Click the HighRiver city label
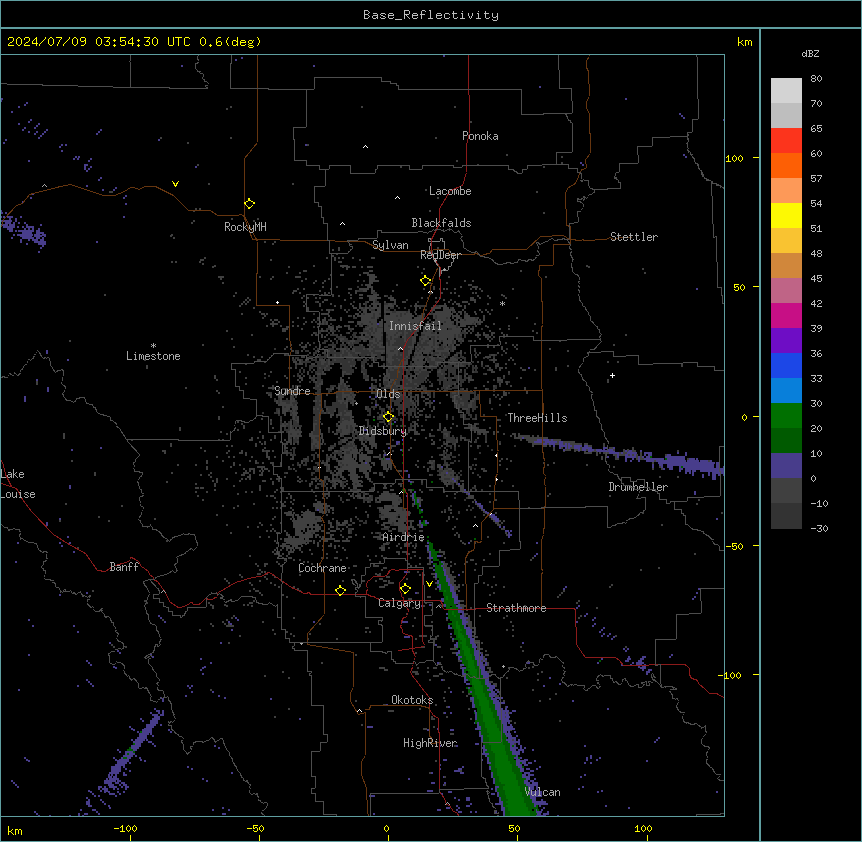Viewport: 862px width, 842px height. pyautogui.click(x=430, y=743)
